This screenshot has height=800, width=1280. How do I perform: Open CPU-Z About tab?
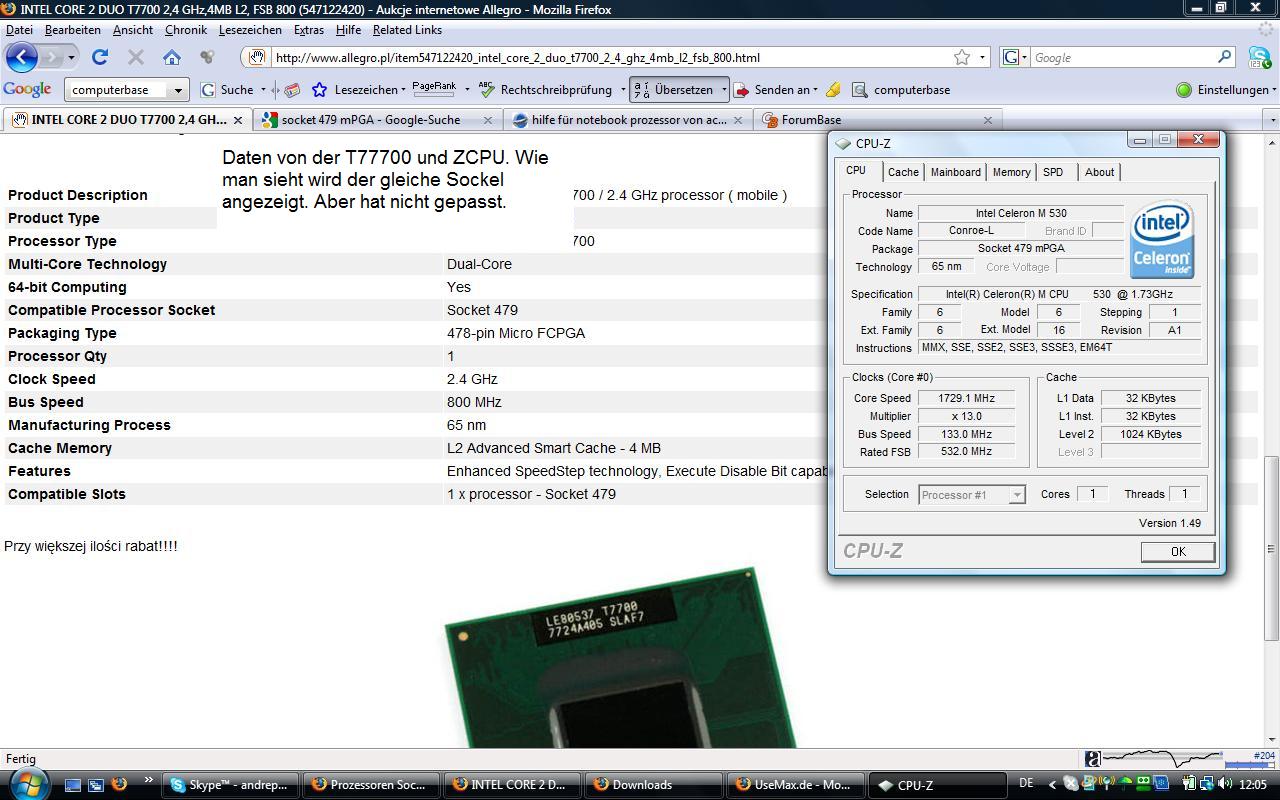point(1099,172)
